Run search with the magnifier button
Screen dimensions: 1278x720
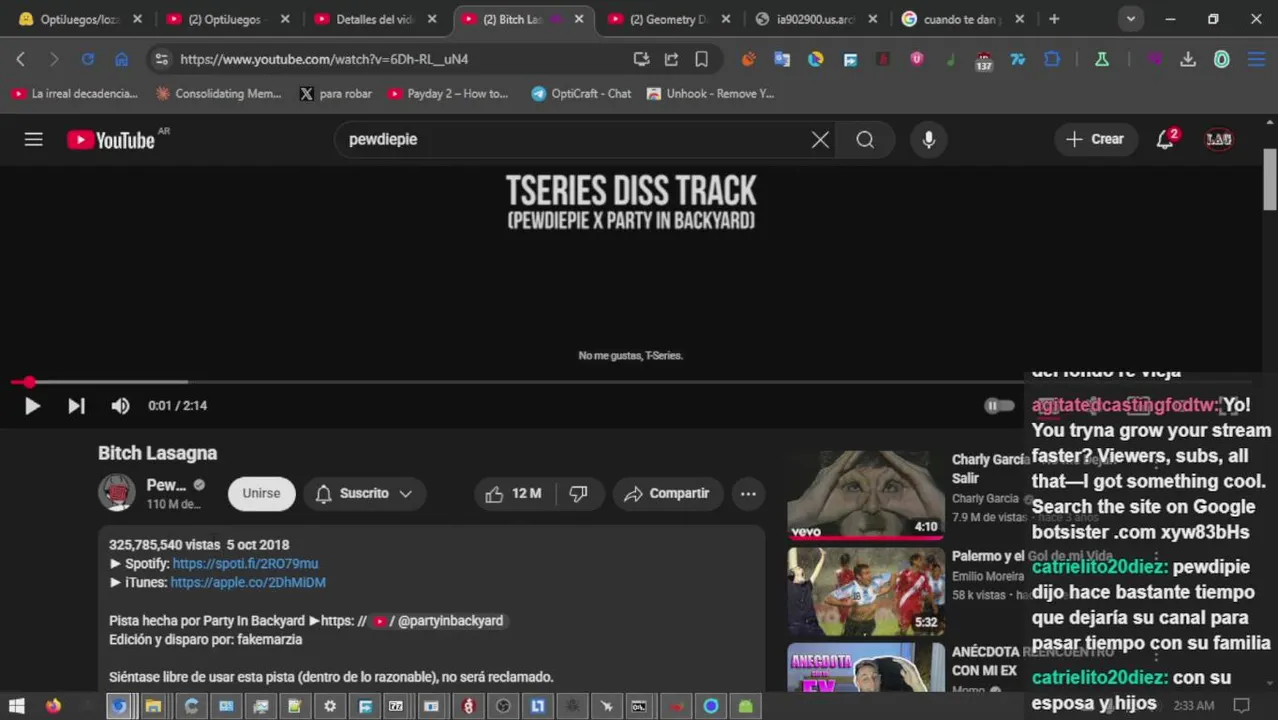865,139
